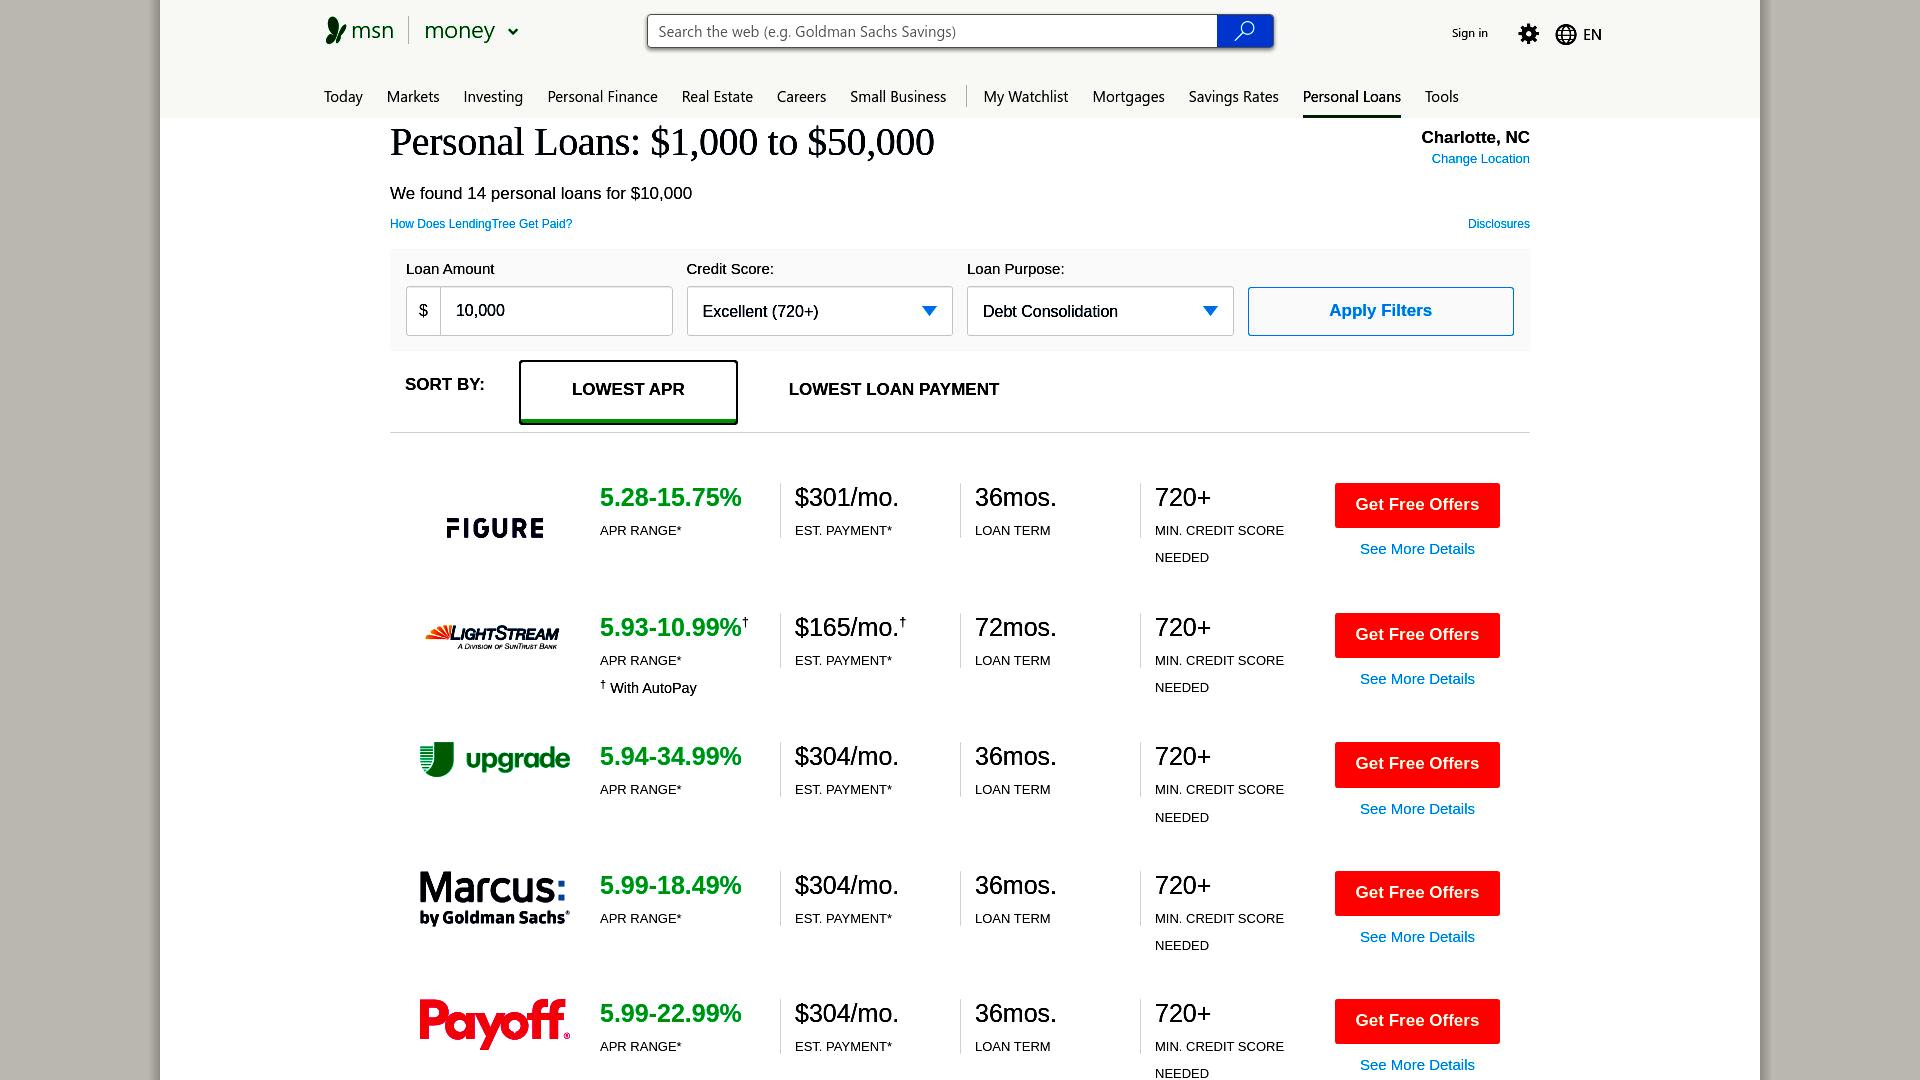The image size is (1920, 1080).
Task: See More Details for Payoff loan
Action: tap(1417, 1065)
